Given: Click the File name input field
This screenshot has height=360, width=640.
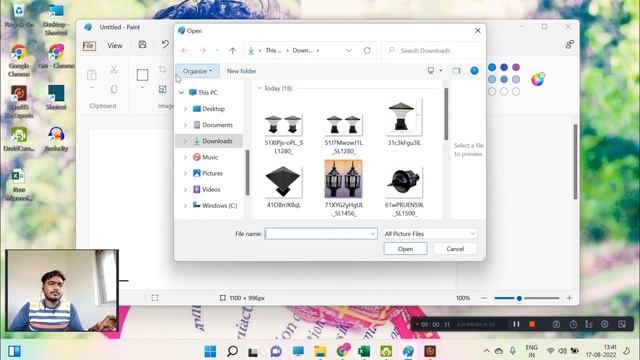Looking at the screenshot, I should [x=321, y=234].
